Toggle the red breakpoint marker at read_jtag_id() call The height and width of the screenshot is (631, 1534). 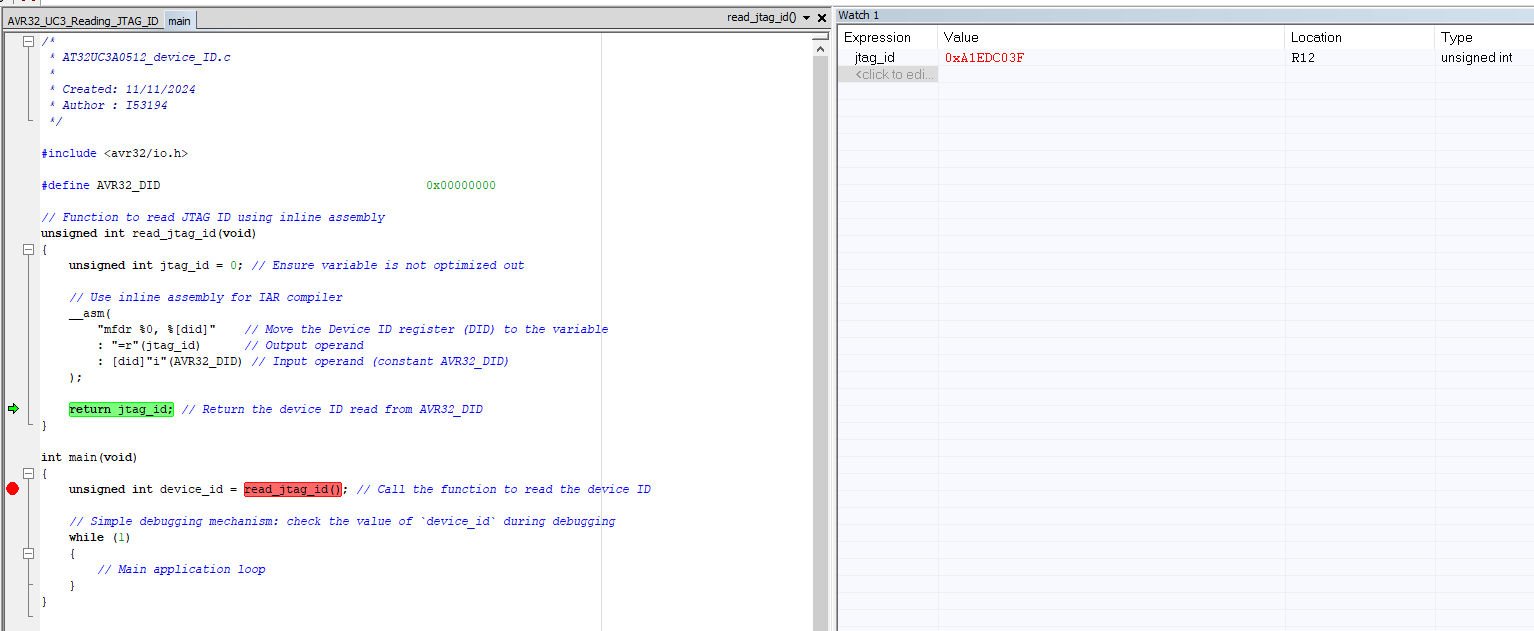[x=12, y=489]
